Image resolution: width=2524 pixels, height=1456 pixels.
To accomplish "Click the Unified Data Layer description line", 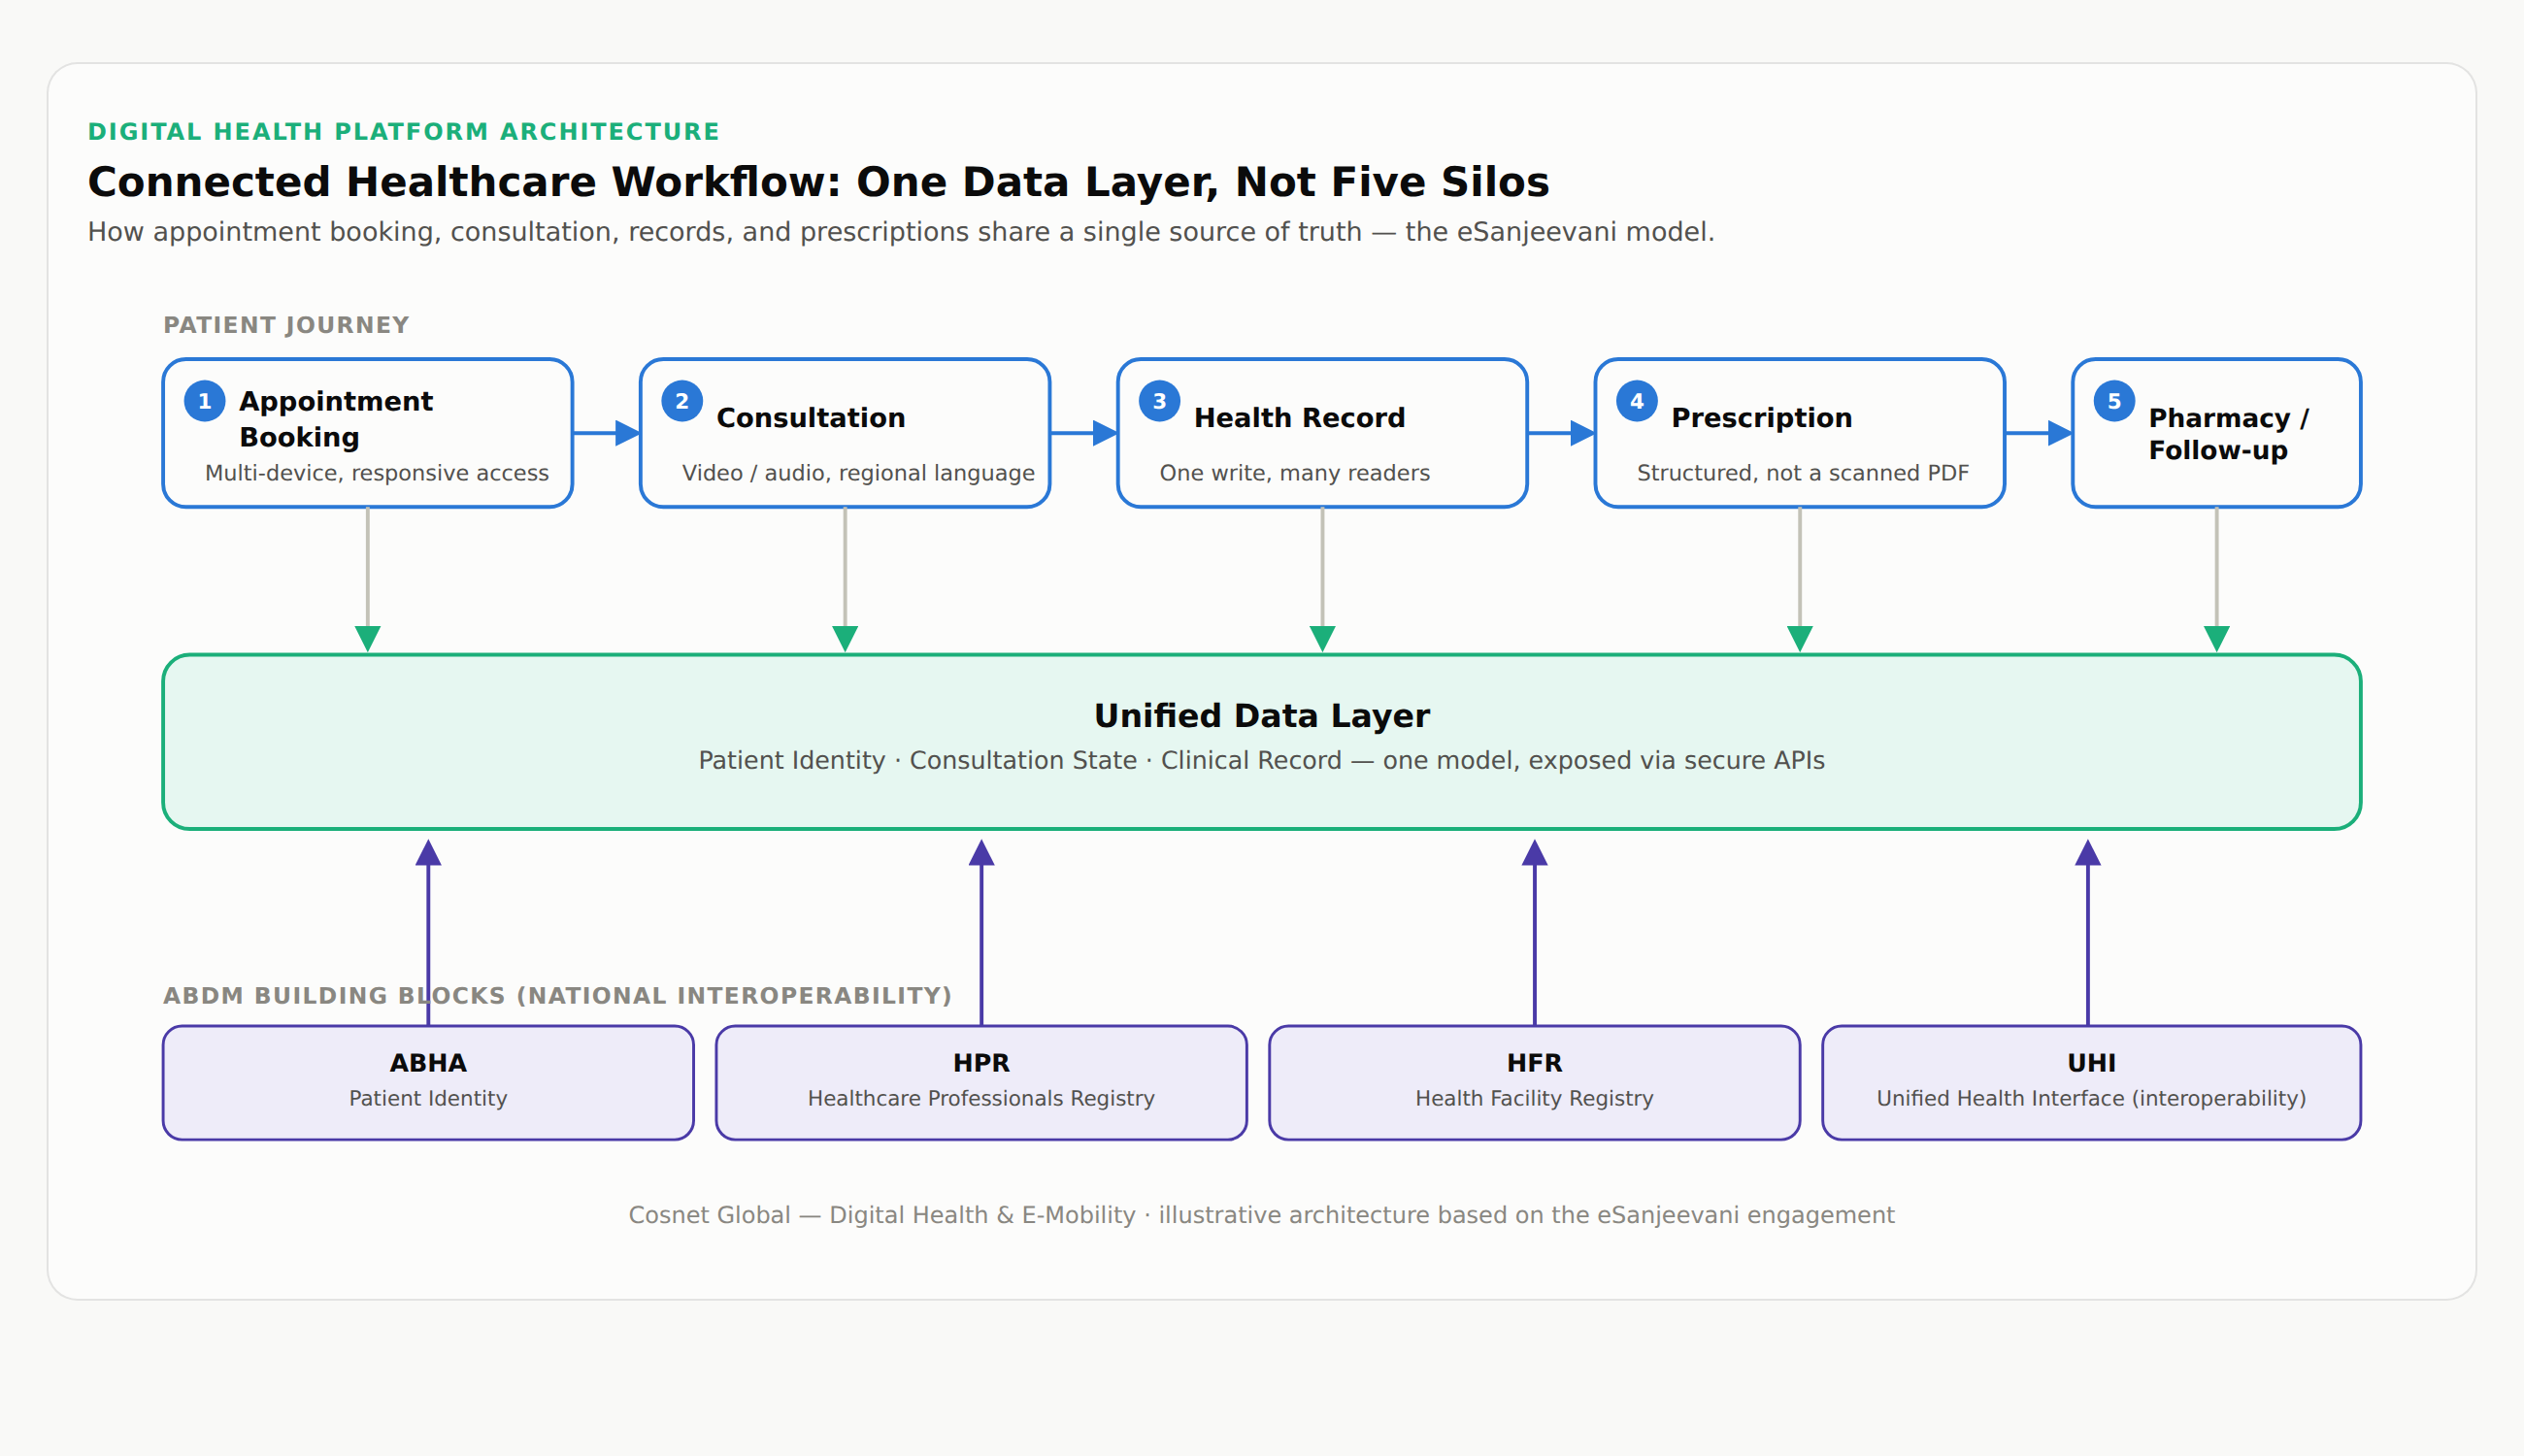I will point(1262,761).
